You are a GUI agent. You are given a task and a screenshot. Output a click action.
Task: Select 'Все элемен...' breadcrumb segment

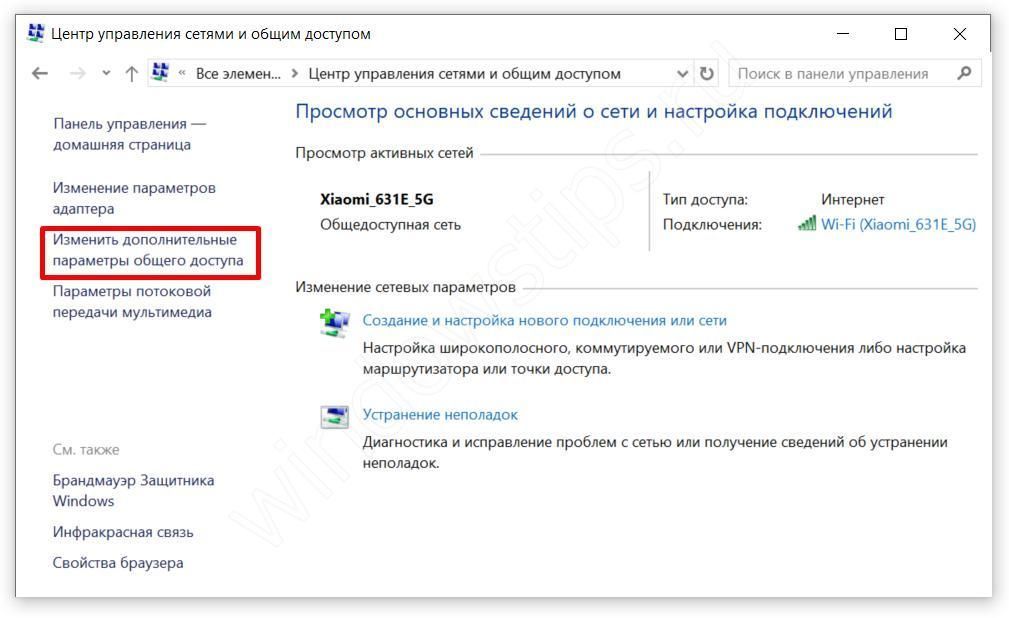238,74
